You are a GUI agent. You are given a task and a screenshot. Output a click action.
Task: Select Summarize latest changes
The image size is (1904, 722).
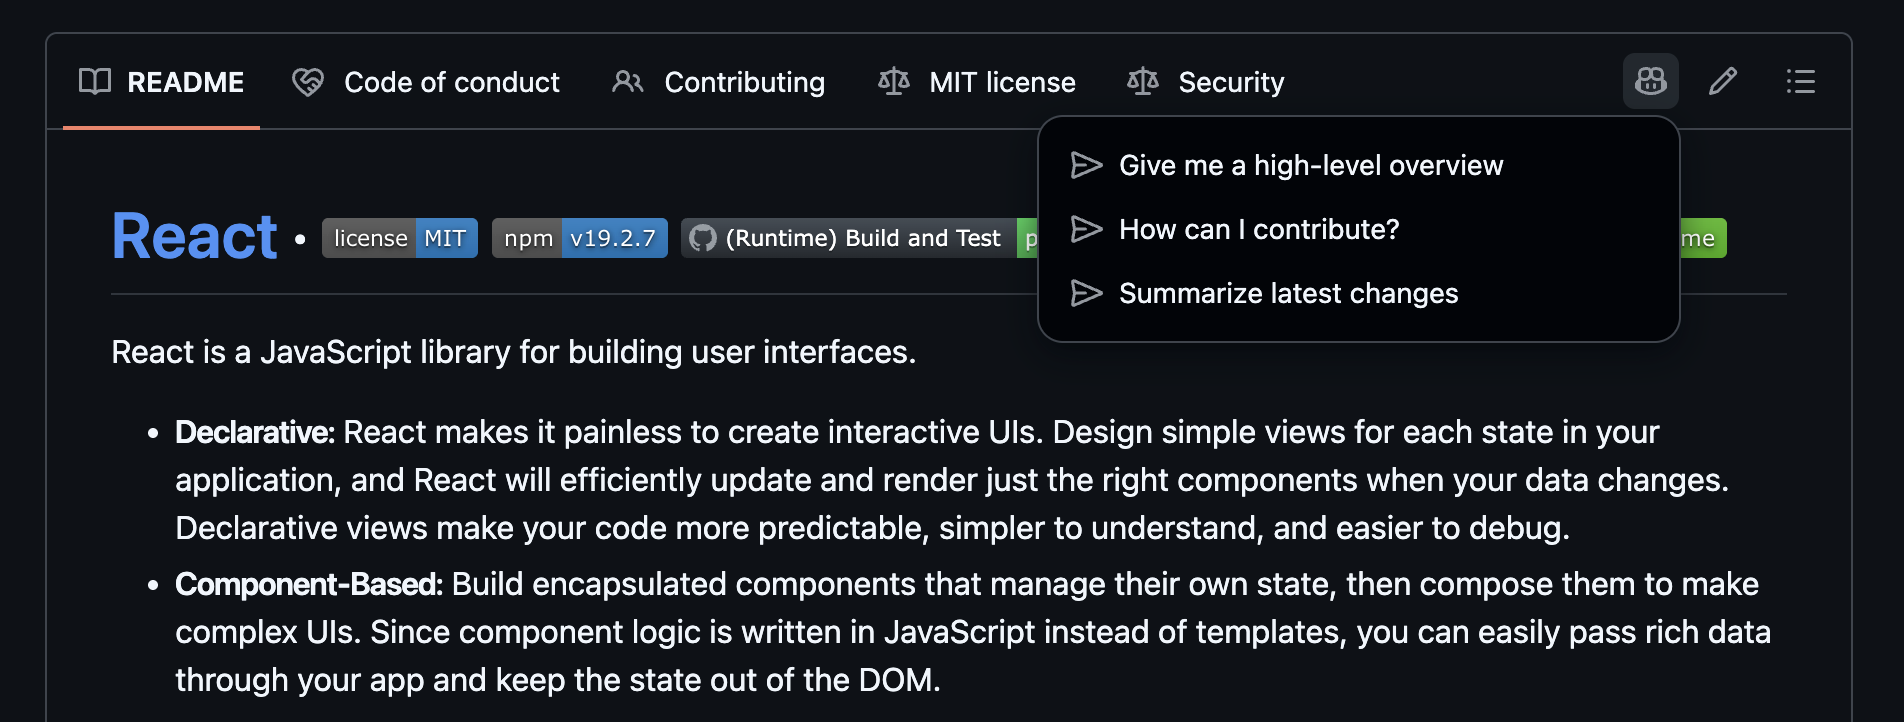pyautogui.click(x=1359, y=293)
